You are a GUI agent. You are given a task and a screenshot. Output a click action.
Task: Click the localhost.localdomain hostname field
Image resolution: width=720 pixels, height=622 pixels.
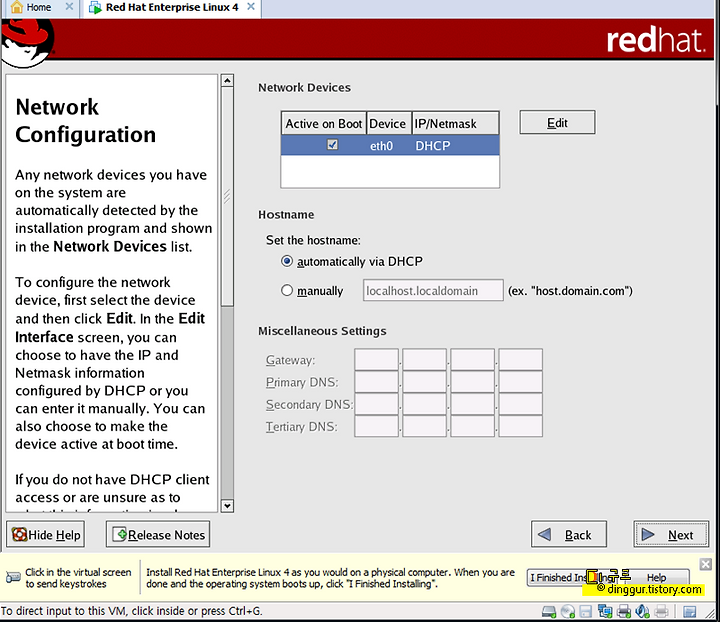433,291
